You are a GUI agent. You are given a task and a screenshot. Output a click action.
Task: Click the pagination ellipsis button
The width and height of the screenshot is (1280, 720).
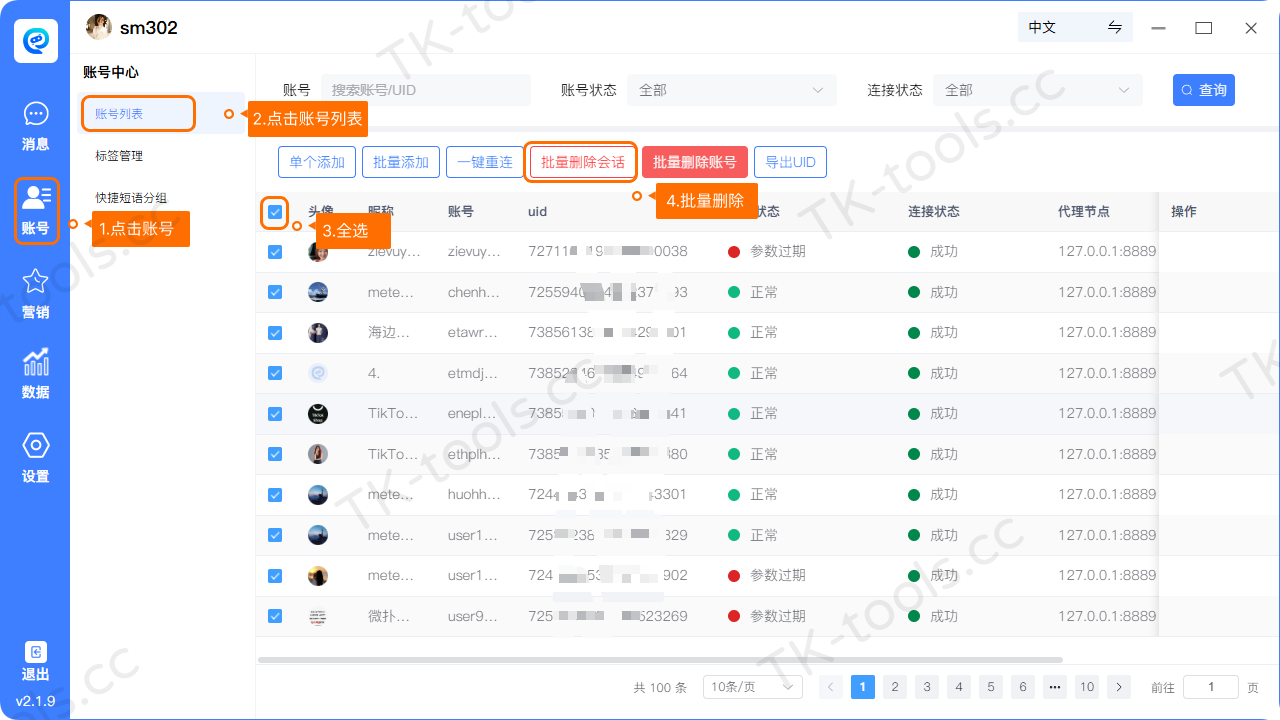(1054, 687)
